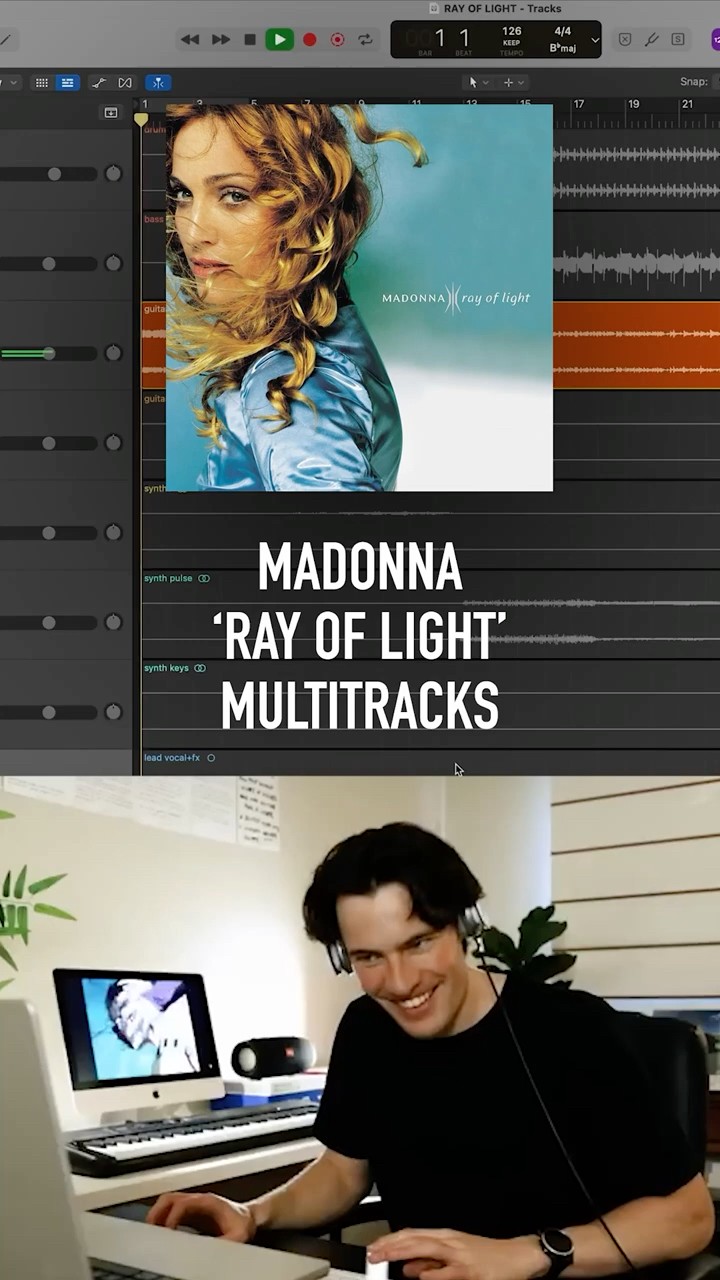Select the highlighted list view button
720x1280 pixels.
click(x=67, y=83)
